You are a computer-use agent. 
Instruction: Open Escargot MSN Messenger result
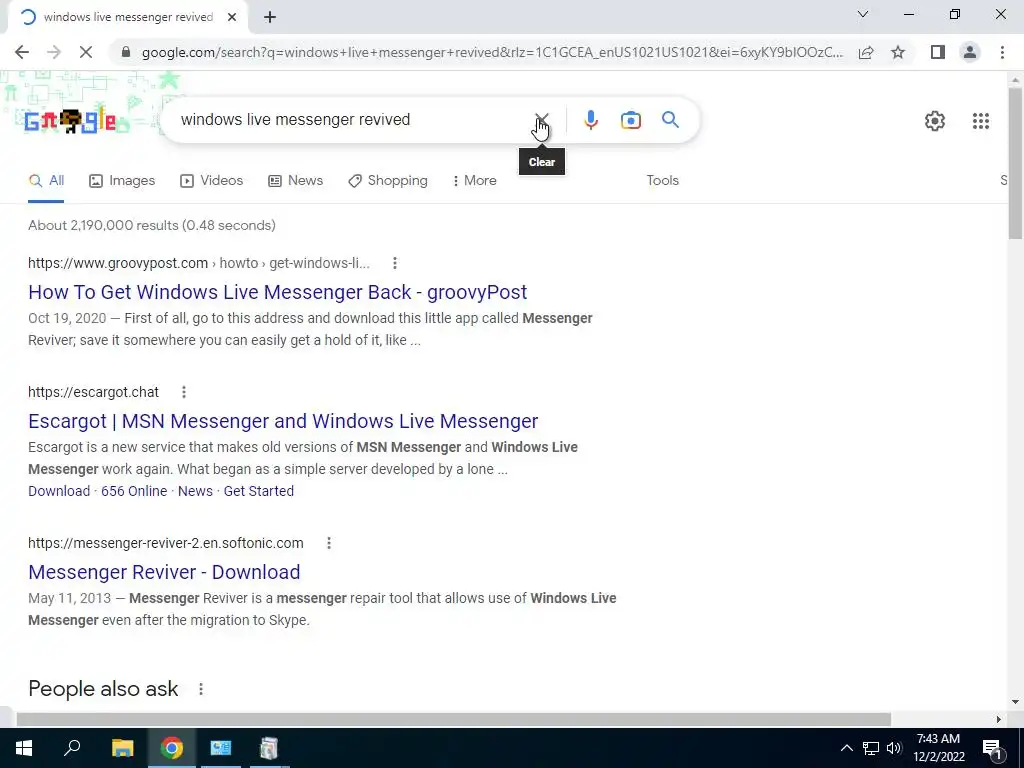coord(283,421)
